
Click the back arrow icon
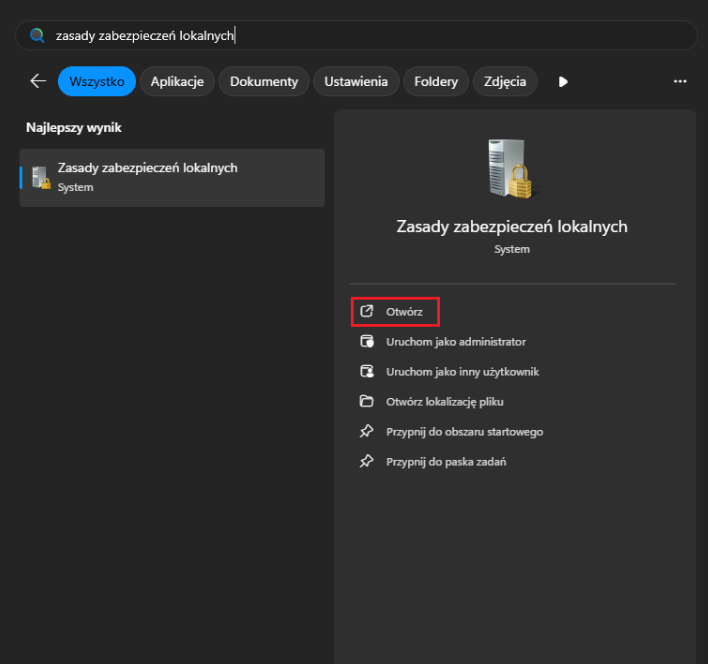click(x=38, y=81)
